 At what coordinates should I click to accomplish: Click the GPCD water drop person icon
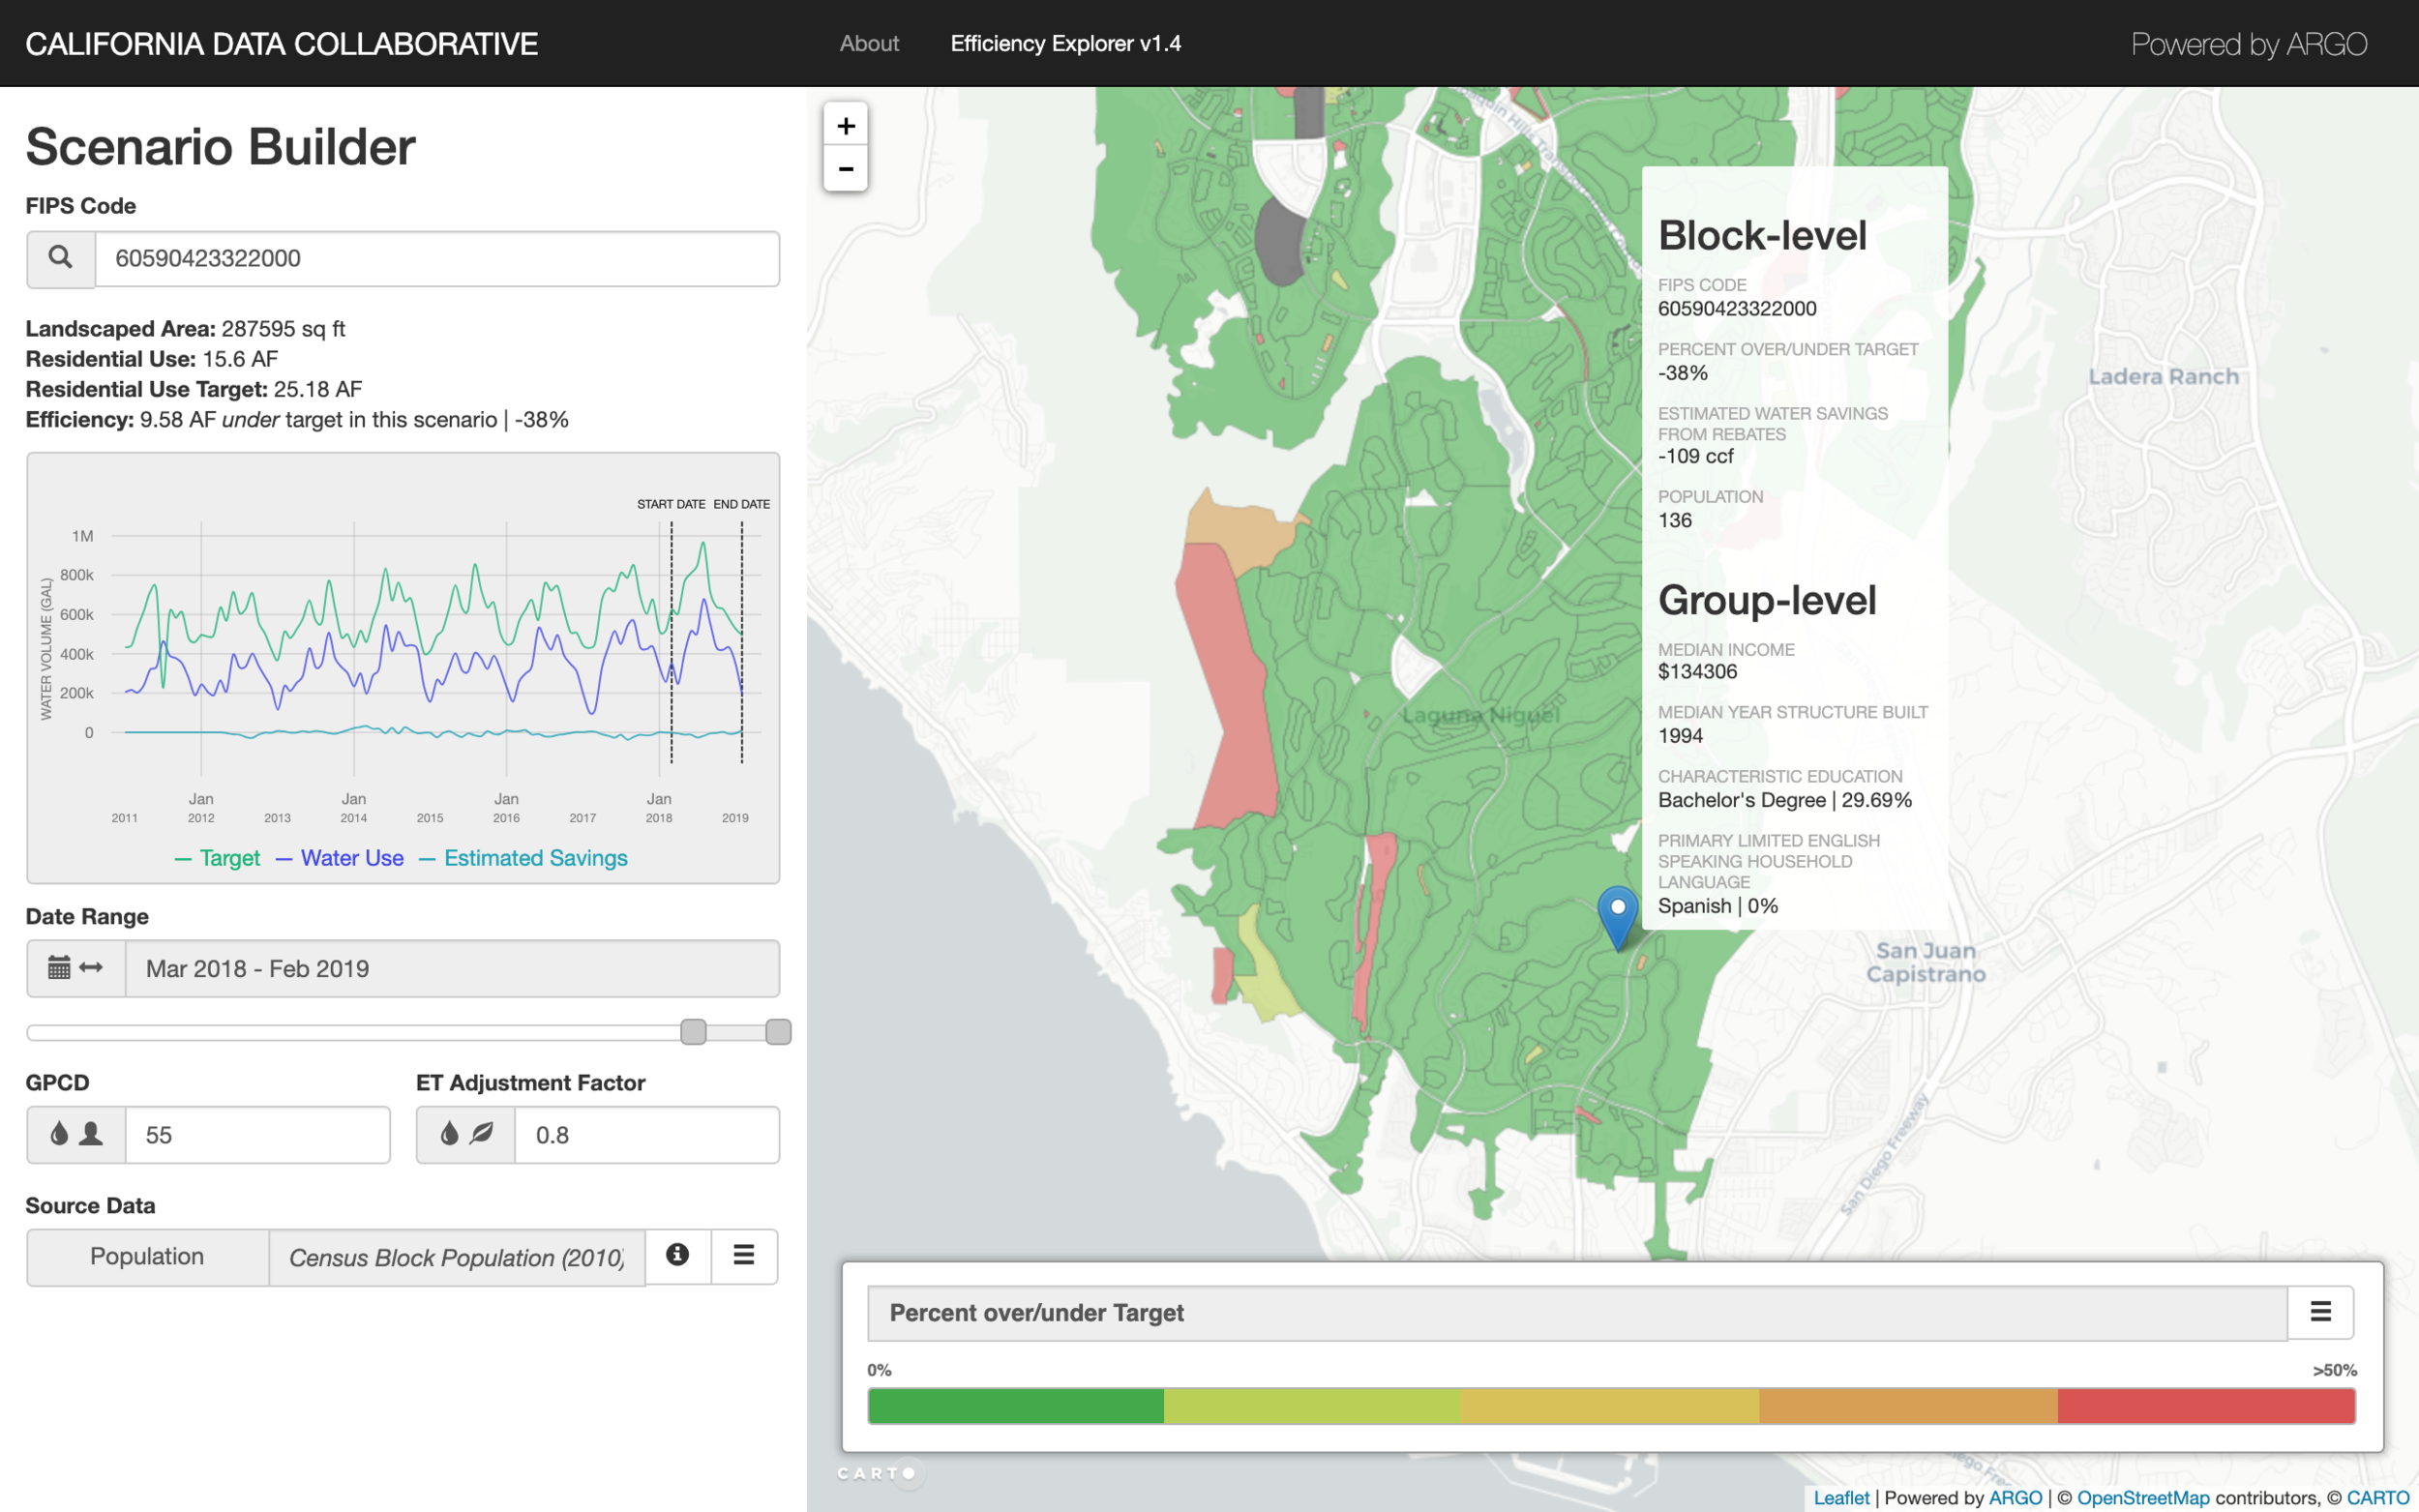coord(75,1134)
